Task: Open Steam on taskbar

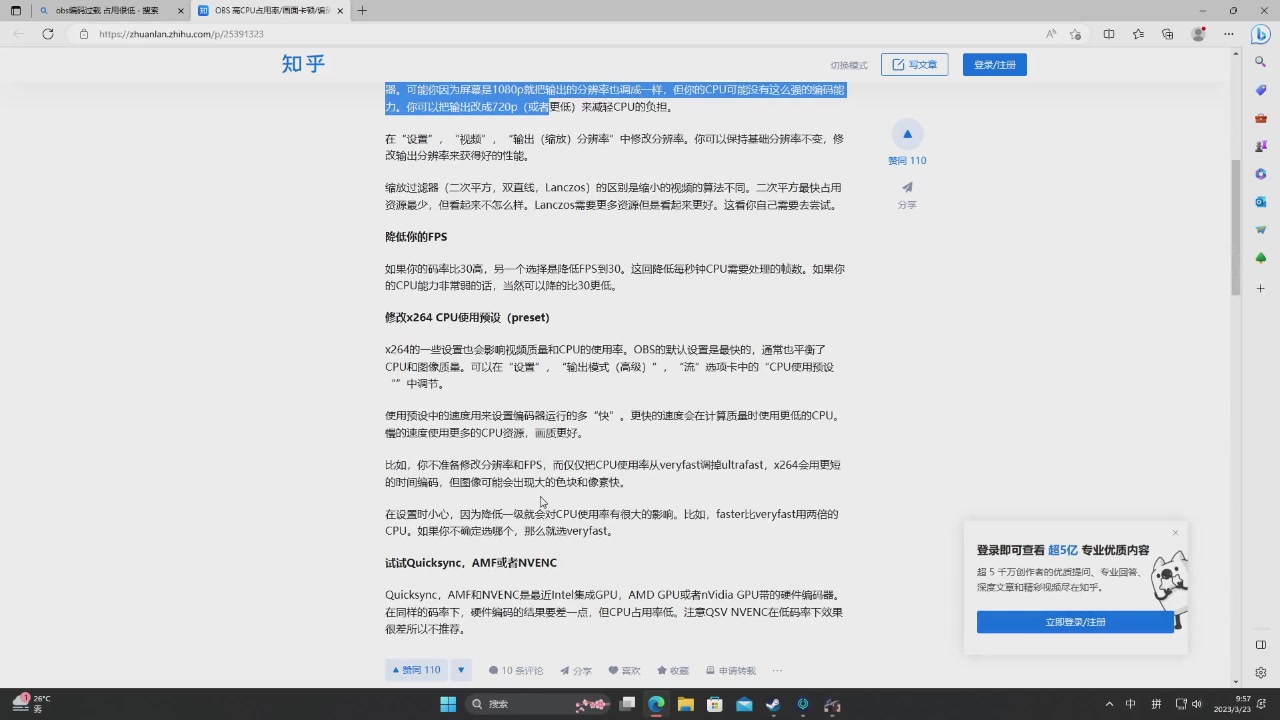Action: pyautogui.click(x=773, y=704)
